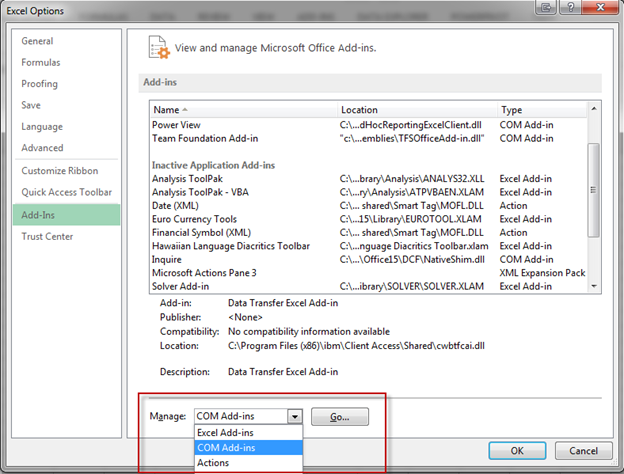The height and width of the screenshot is (474, 624).
Task: Select Hawaiian Language Diacritics Toolbar row
Action: 369,246
